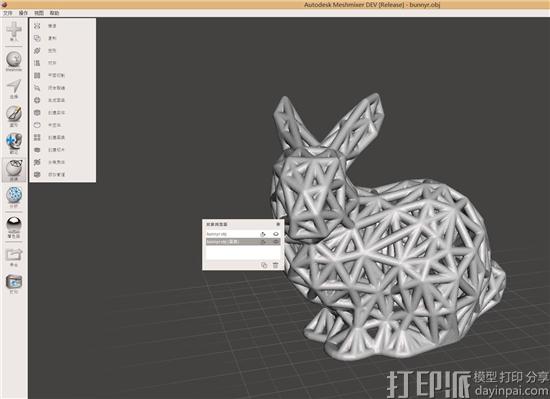550x399 pixels.
Task: Open the 操作 (Actions) menu
Action: pos(23,13)
